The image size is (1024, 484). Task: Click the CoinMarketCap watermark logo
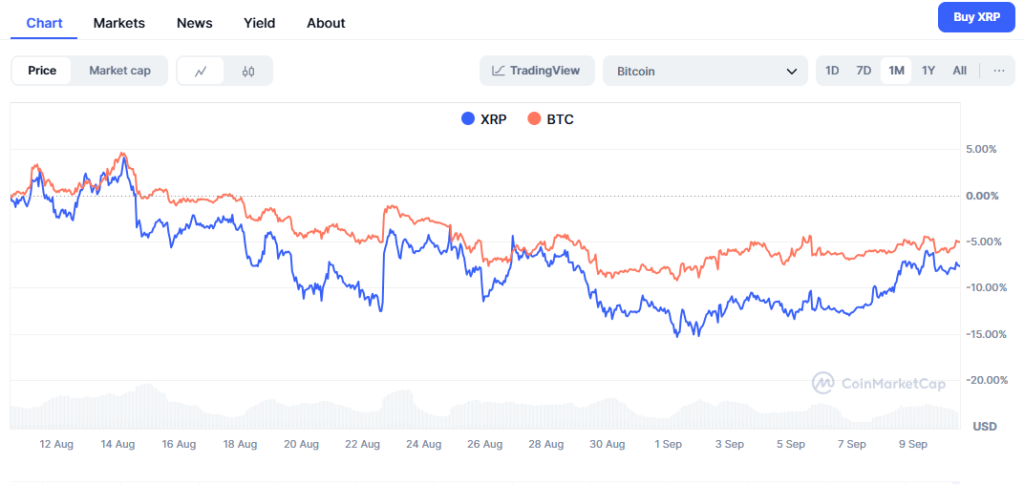tap(823, 381)
